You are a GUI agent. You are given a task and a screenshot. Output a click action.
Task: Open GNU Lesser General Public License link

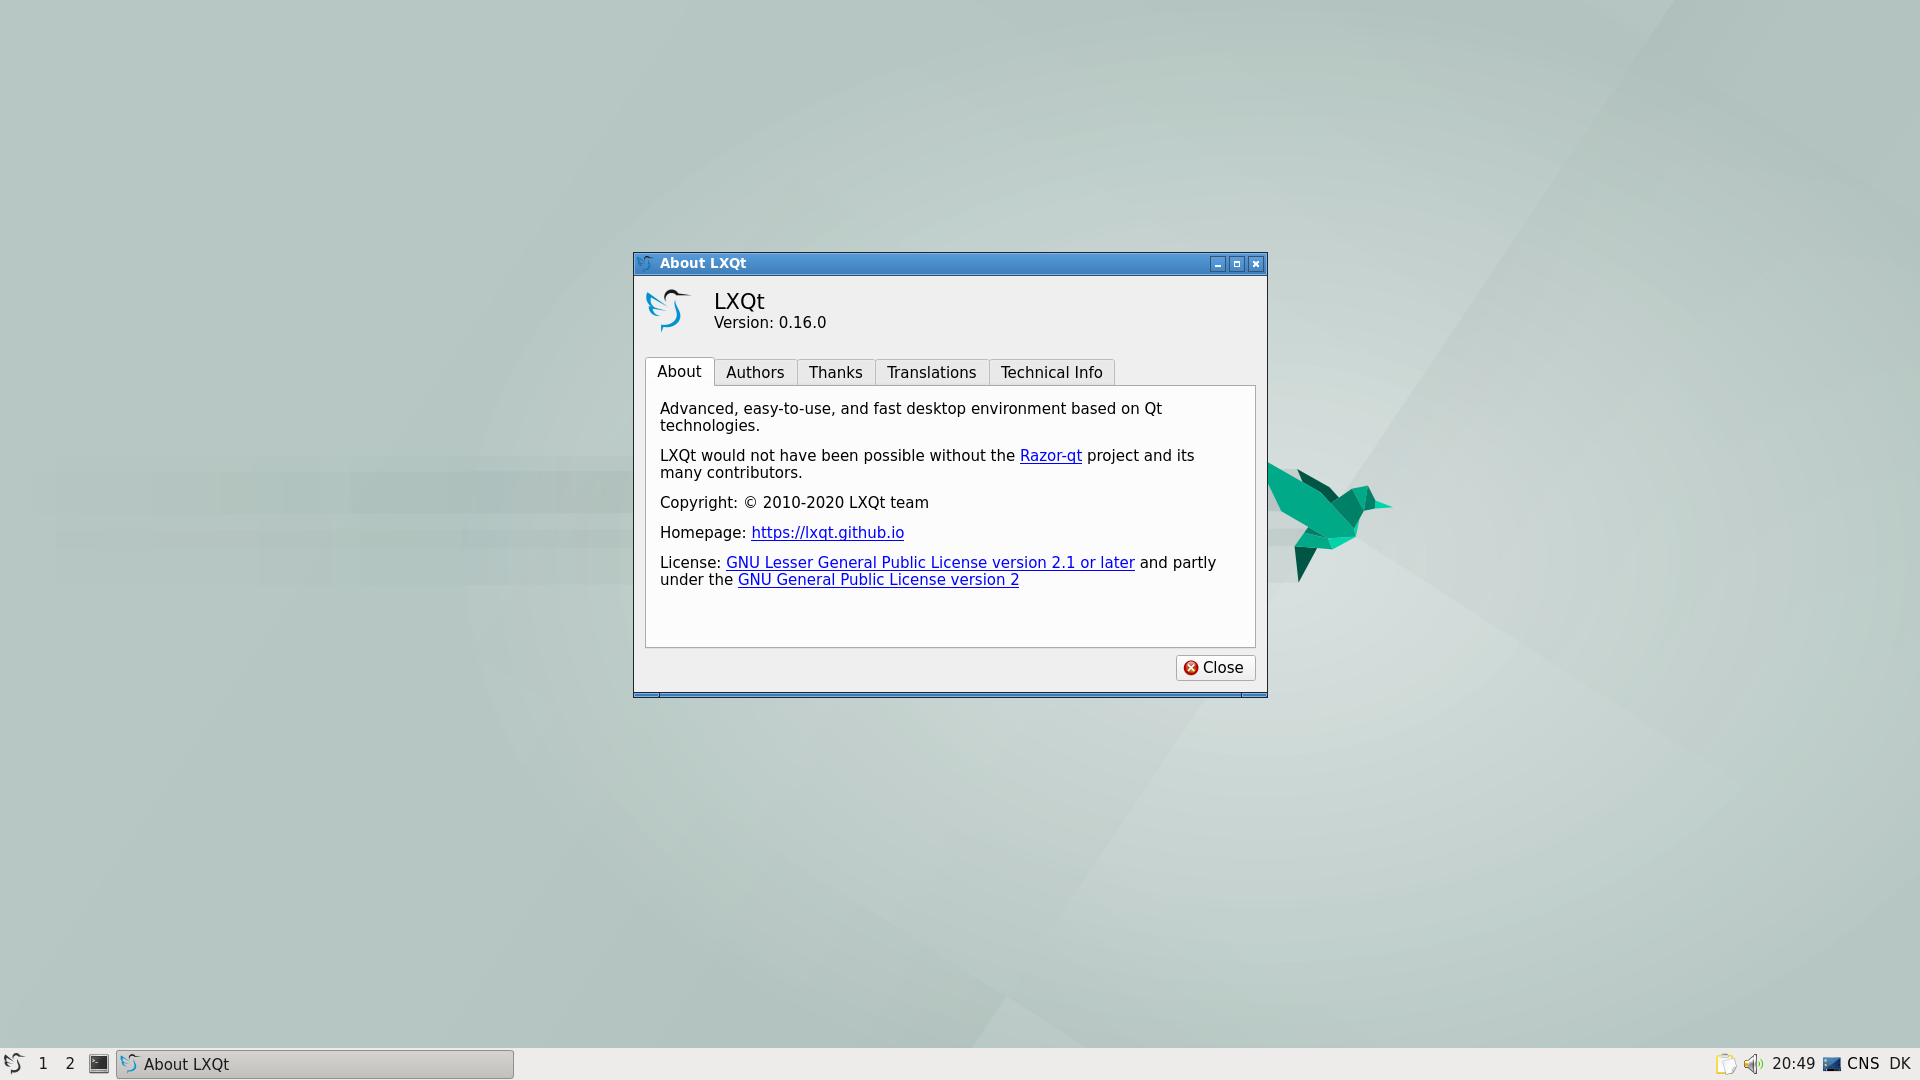[x=930, y=563]
